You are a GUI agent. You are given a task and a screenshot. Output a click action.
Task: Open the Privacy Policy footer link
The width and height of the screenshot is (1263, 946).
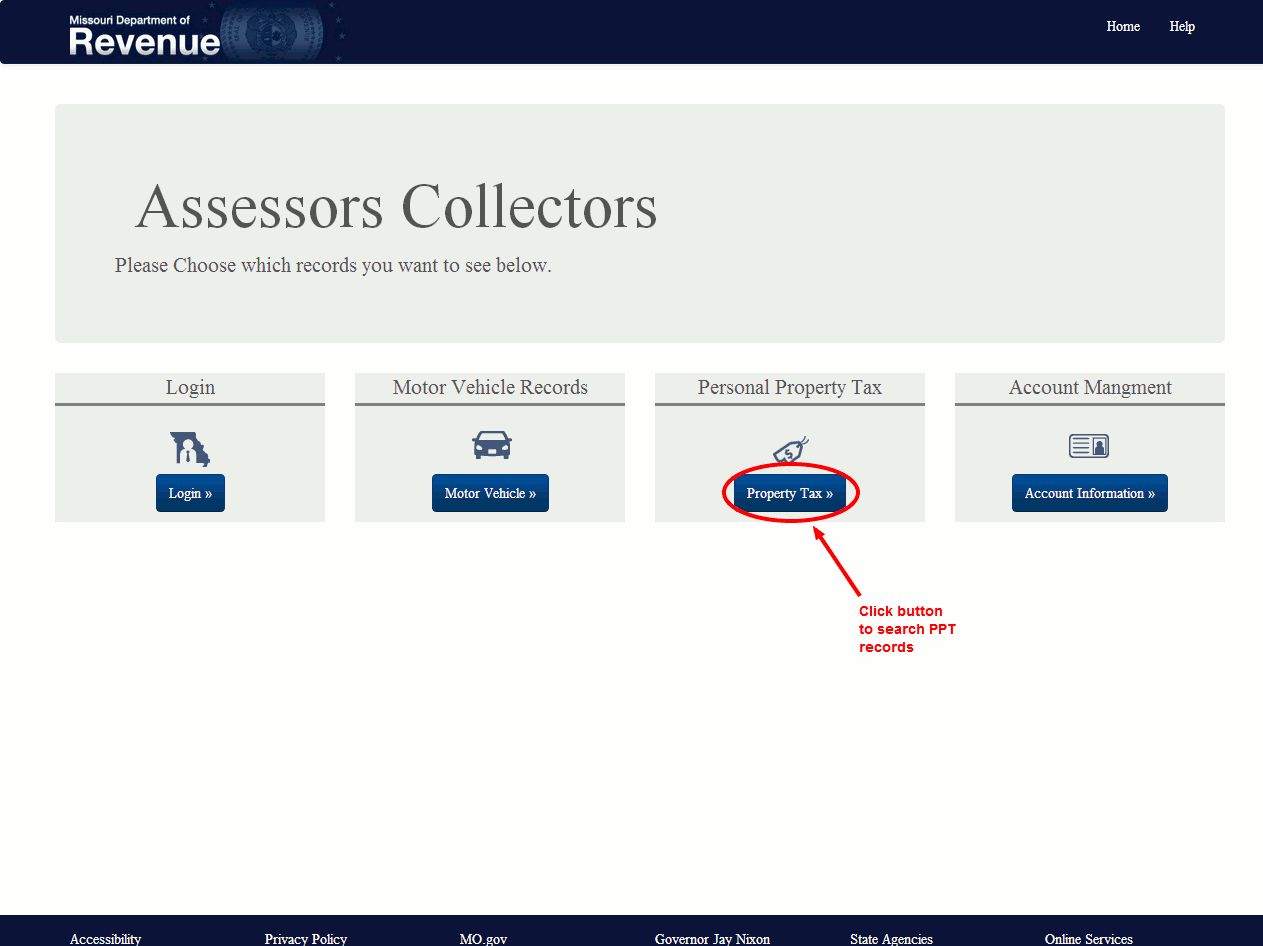[305, 938]
